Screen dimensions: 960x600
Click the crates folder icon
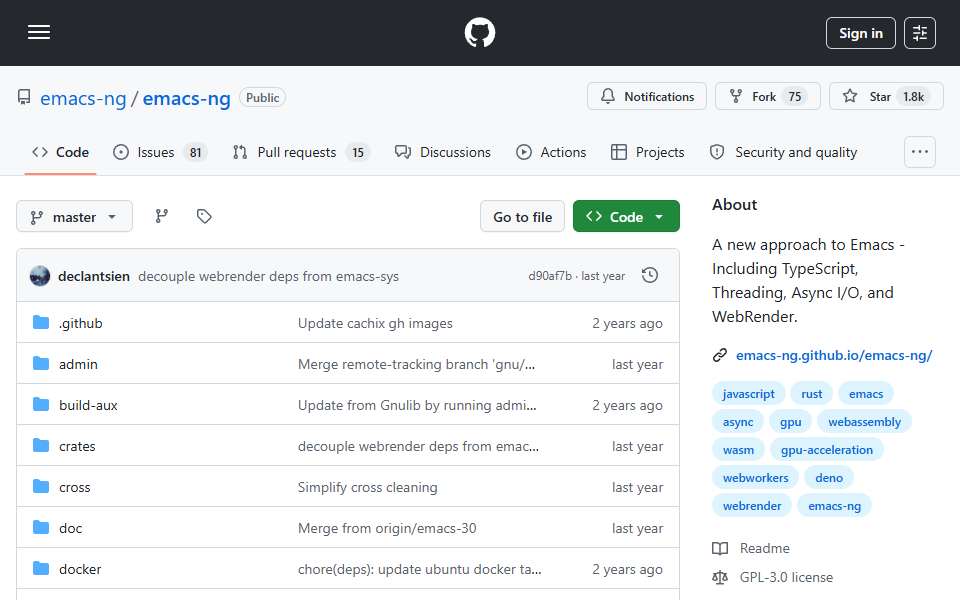pyautogui.click(x=41, y=446)
